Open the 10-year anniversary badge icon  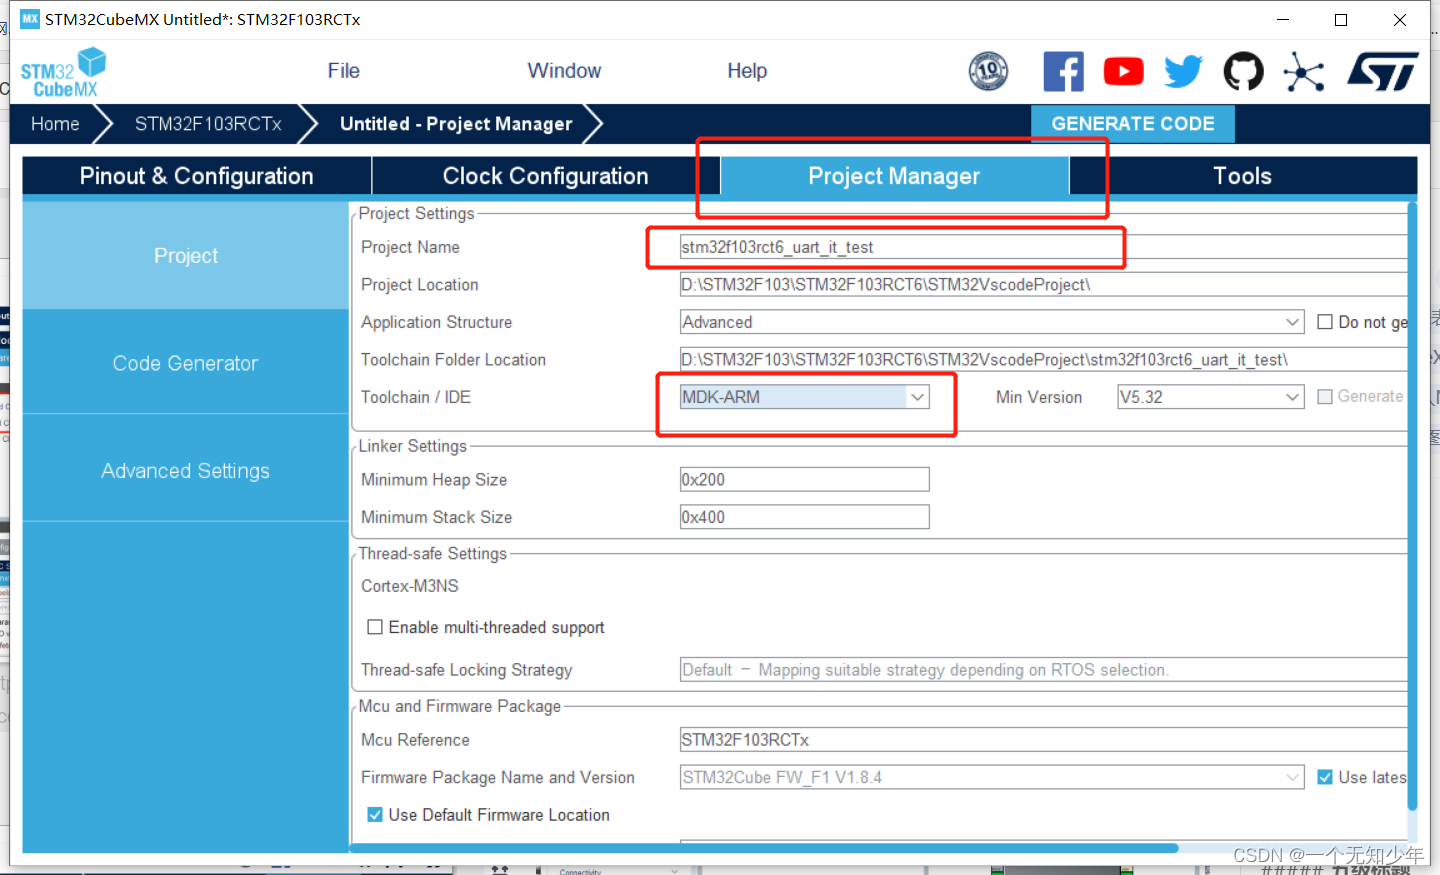(x=988, y=71)
